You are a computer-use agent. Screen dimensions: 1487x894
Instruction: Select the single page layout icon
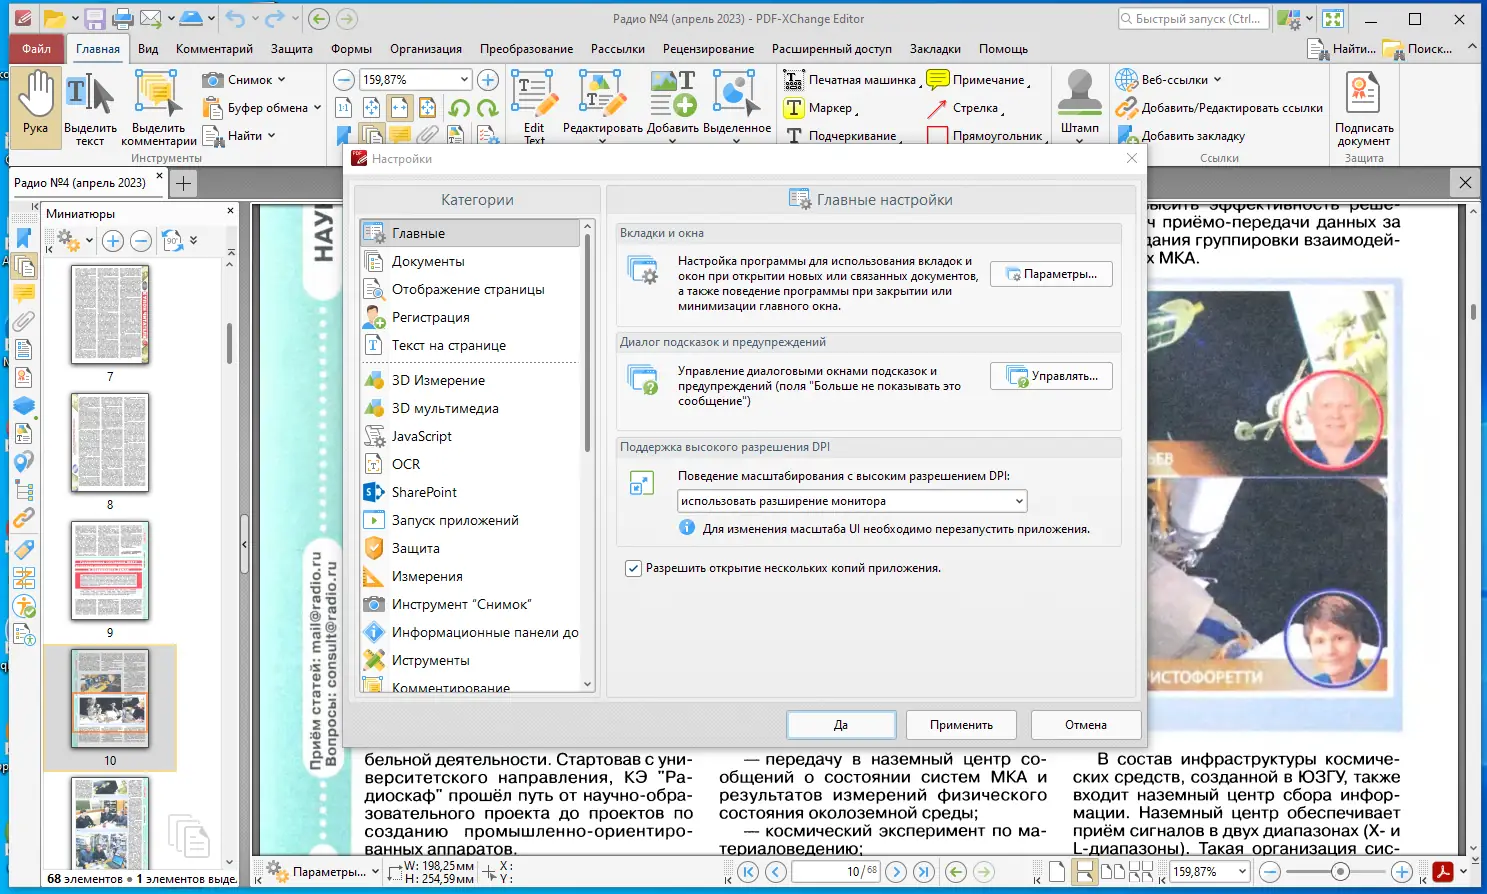(x=1056, y=872)
